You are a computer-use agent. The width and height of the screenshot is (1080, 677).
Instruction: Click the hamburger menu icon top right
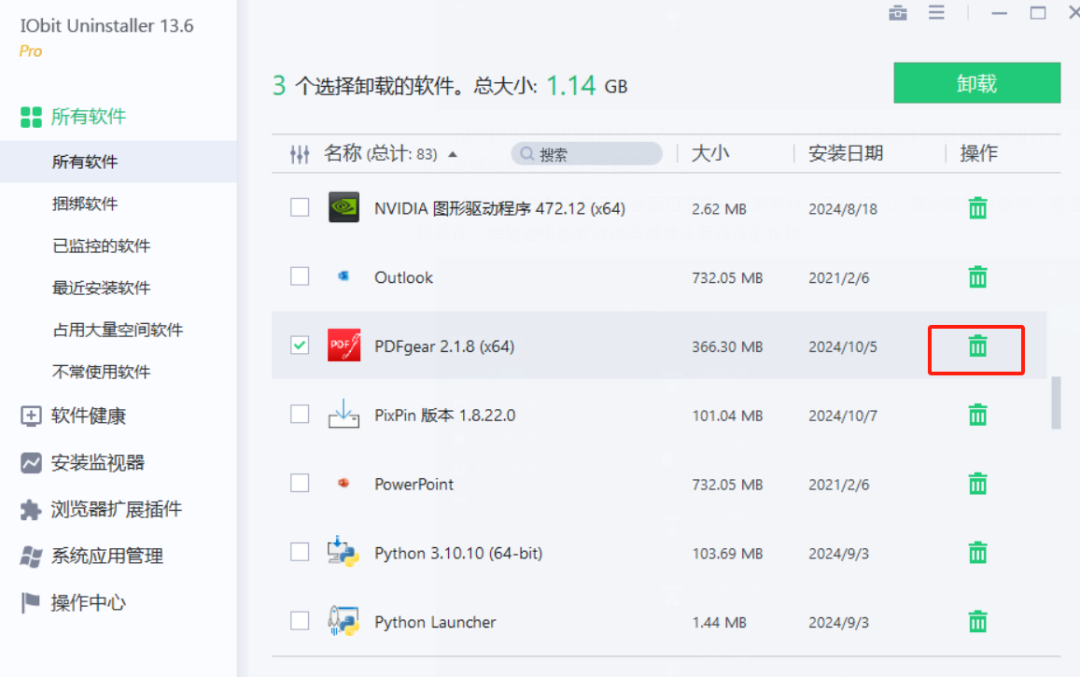coord(938,13)
